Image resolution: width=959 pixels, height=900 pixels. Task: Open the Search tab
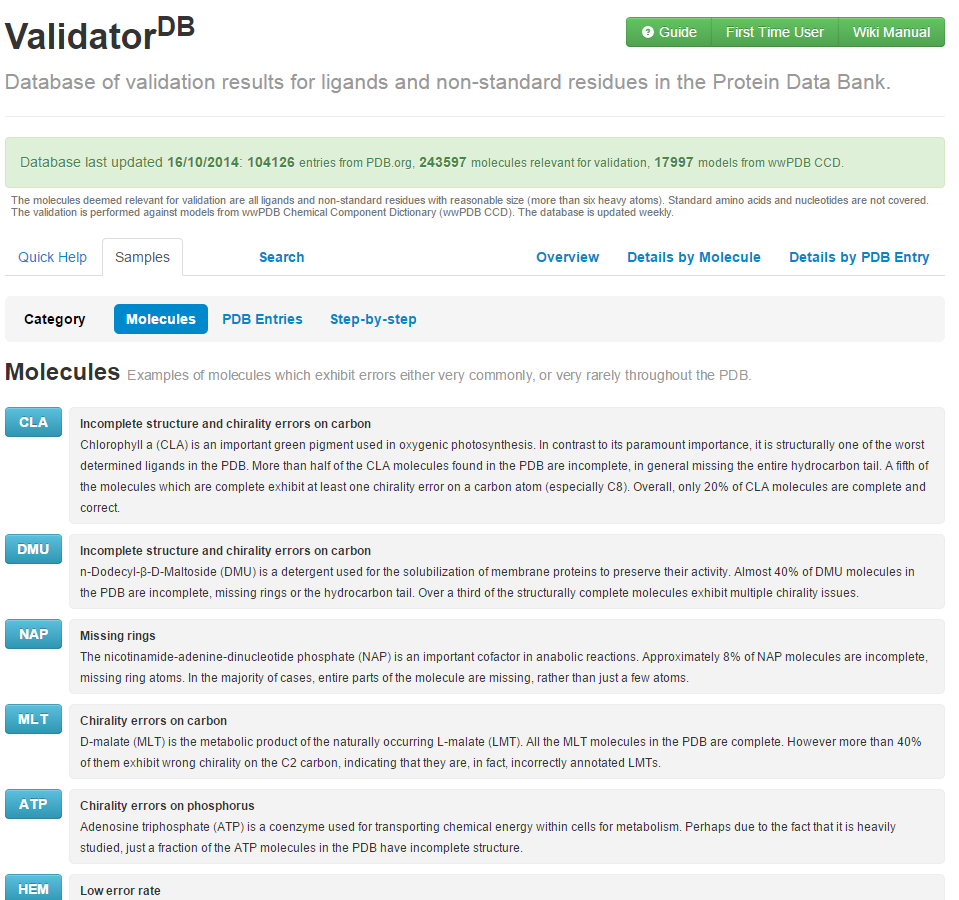[x=281, y=257]
